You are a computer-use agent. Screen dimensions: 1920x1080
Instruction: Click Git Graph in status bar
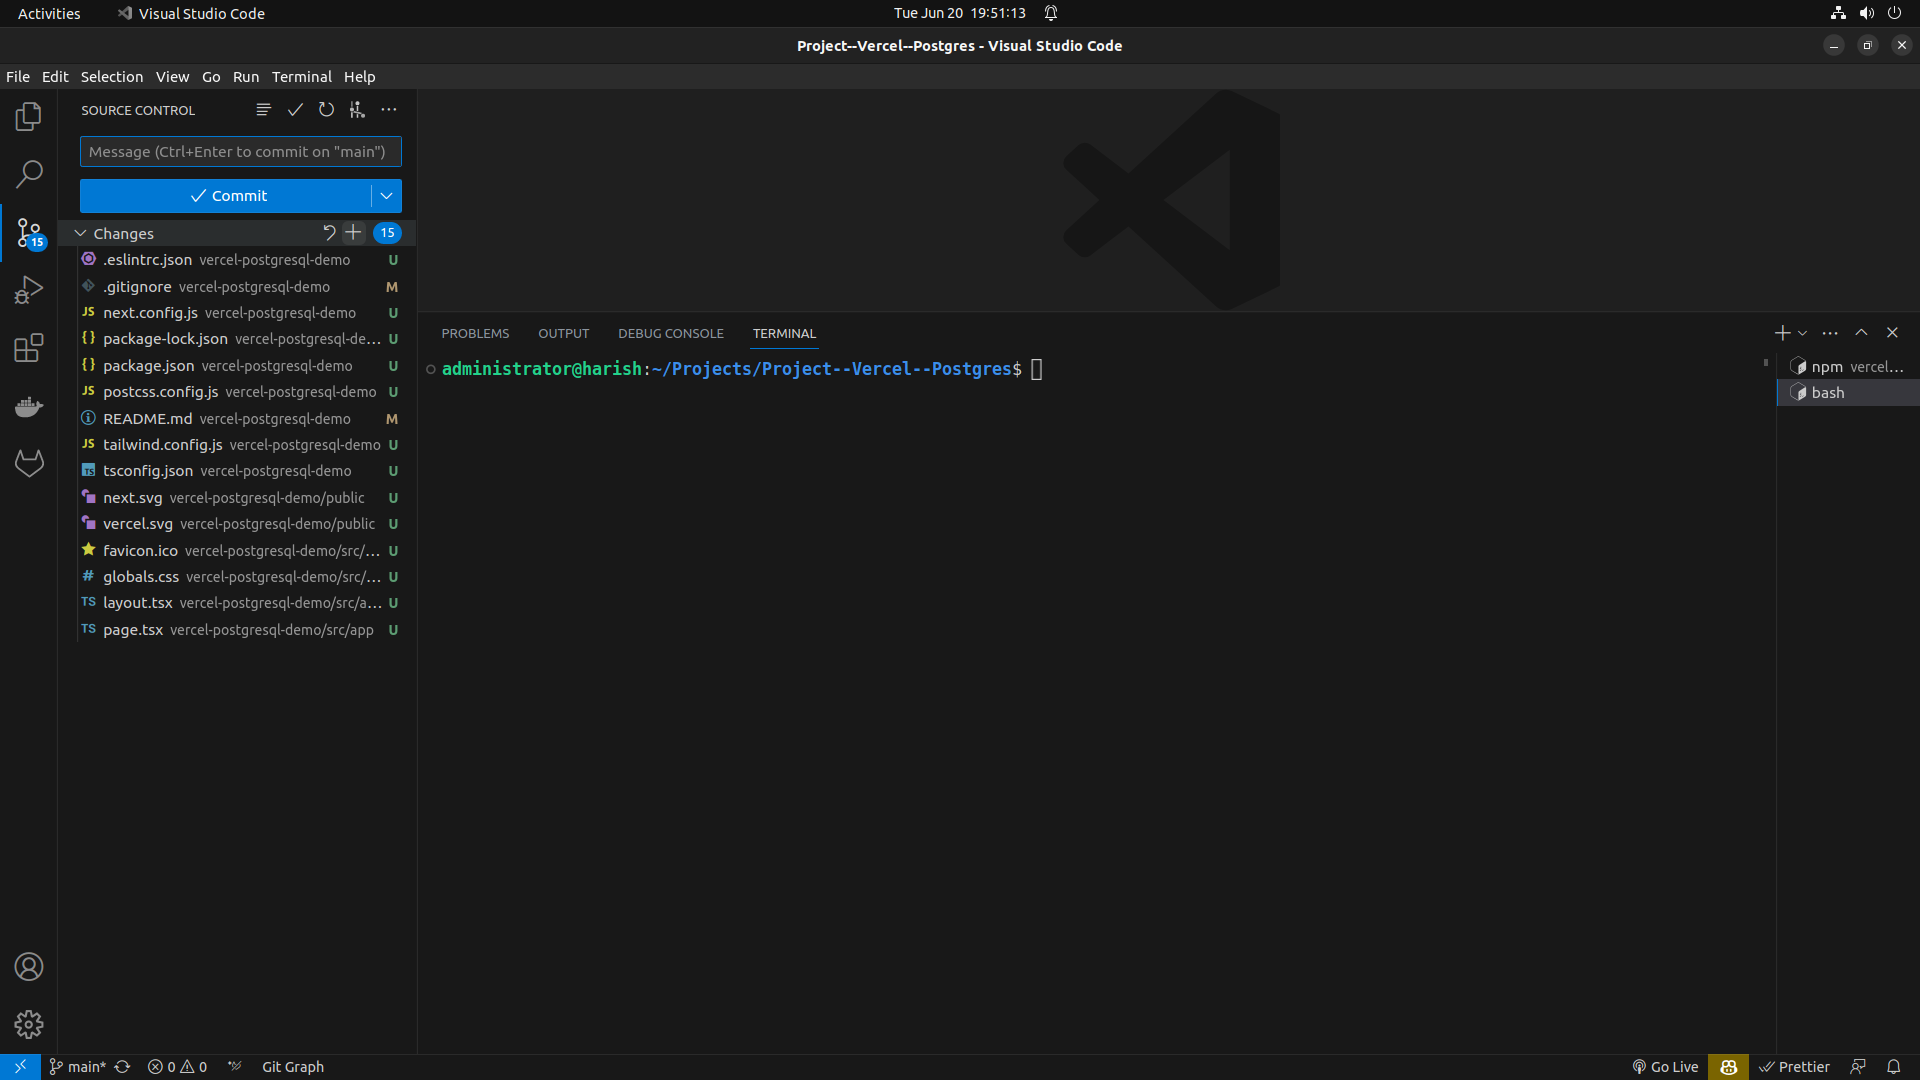point(293,1067)
